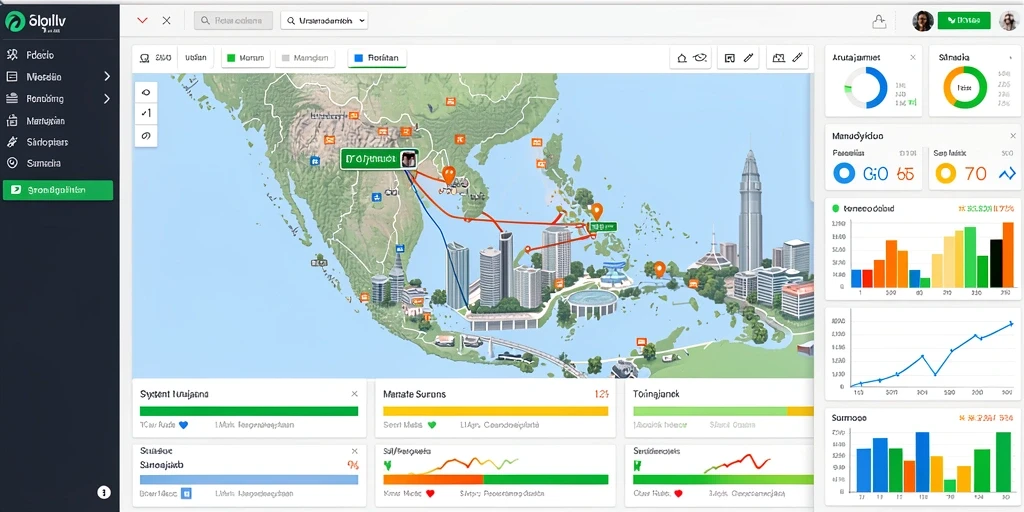Click the green callout label on the map
Image resolution: width=1024 pixels, height=512 pixels.
[x=379, y=159]
